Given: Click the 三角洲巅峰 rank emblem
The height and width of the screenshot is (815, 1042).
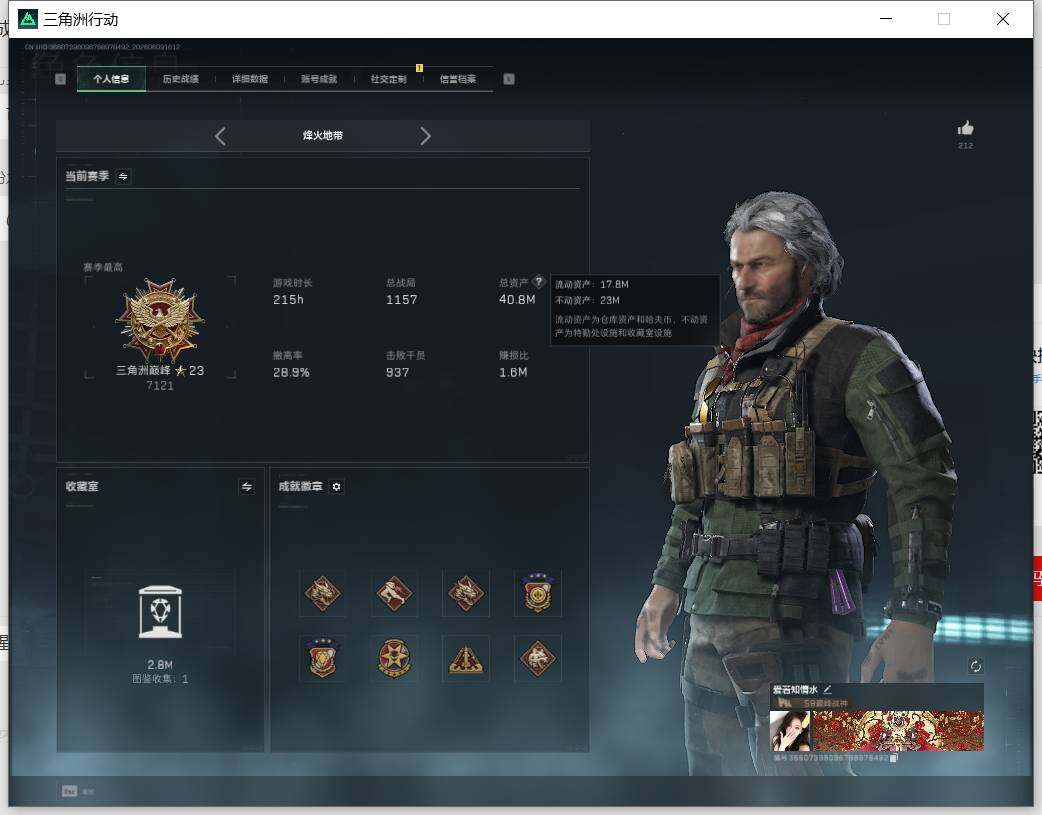Looking at the screenshot, I should [x=159, y=320].
